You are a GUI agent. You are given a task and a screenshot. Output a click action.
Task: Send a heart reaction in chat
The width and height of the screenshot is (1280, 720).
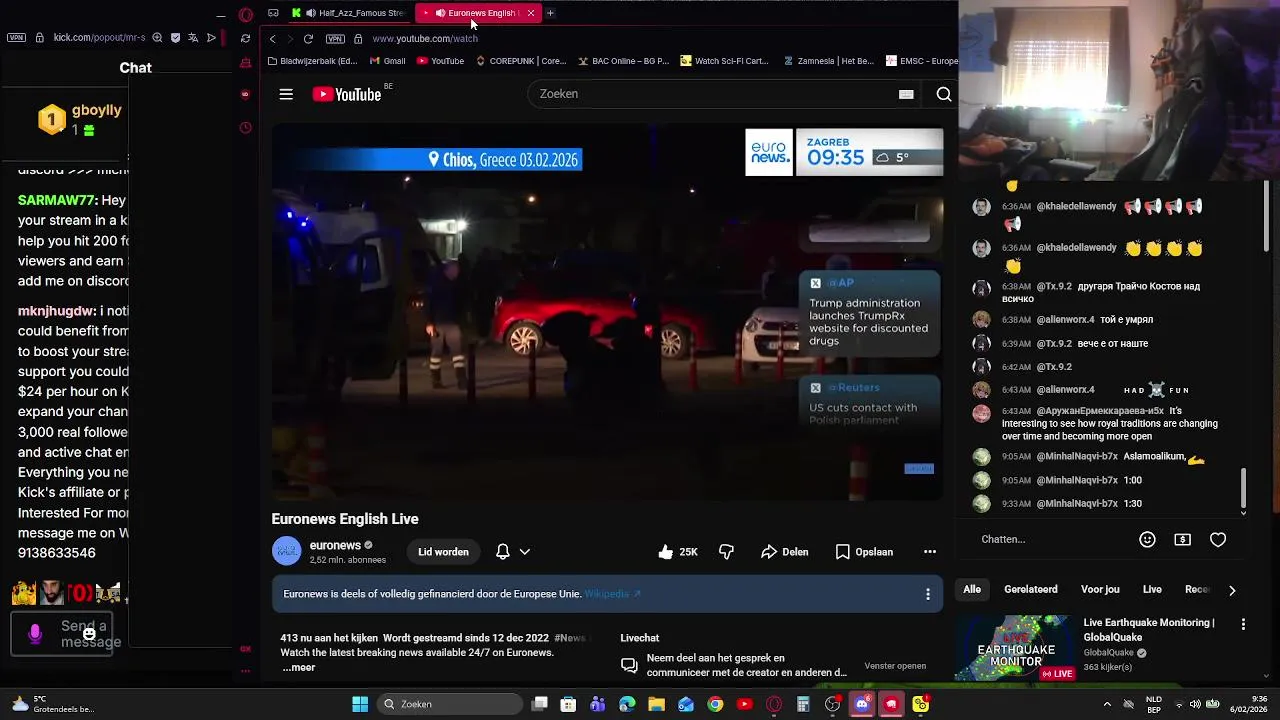tap(1218, 539)
